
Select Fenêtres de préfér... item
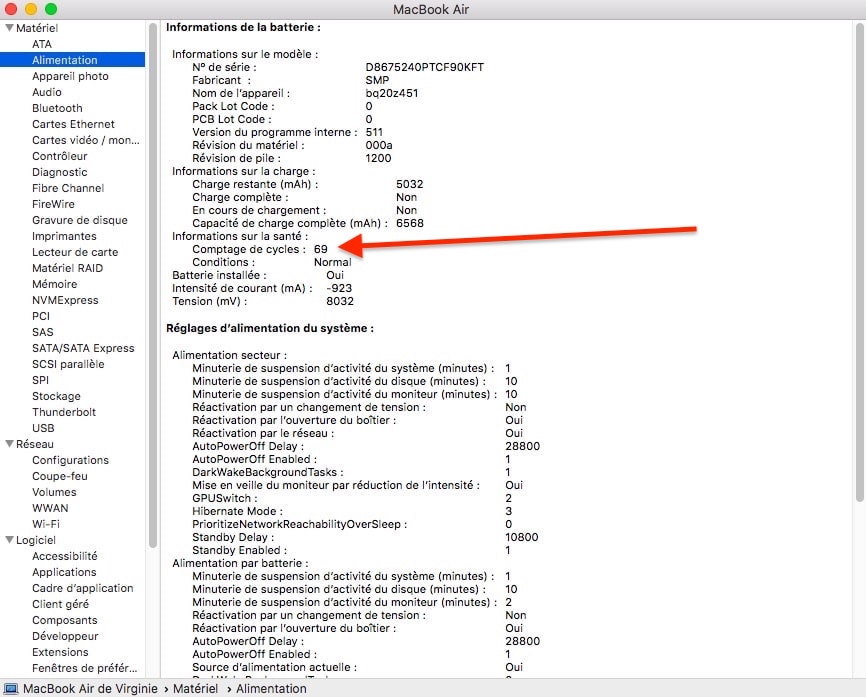tap(85, 669)
